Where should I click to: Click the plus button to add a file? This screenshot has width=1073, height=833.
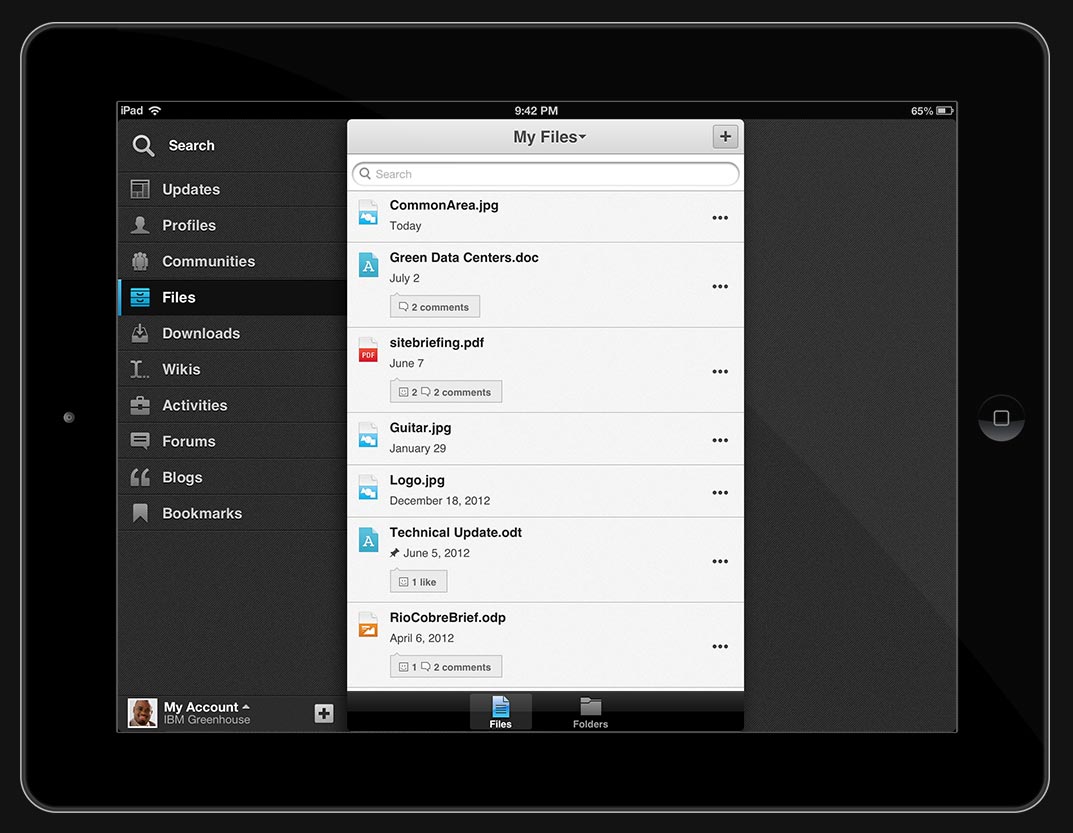(725, 137)
